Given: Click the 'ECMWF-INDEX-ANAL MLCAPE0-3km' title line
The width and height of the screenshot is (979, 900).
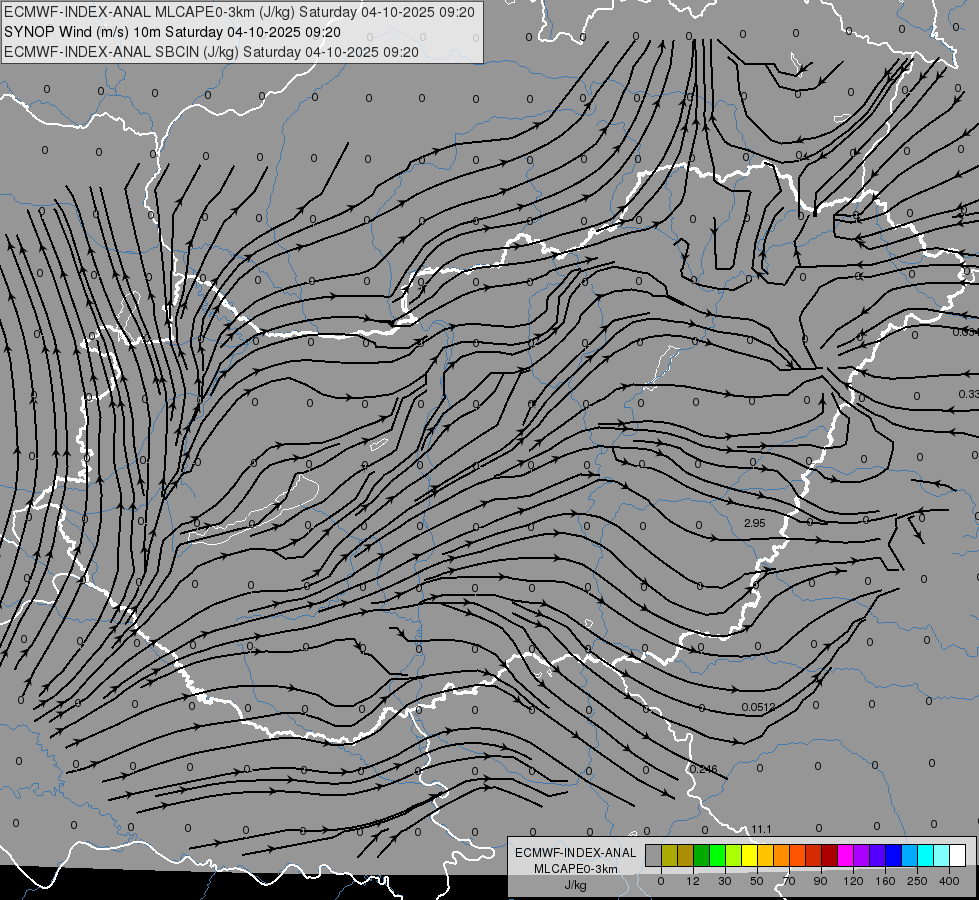Looking at the screenshot, I should pyautogui.click(x=239, y=12).
